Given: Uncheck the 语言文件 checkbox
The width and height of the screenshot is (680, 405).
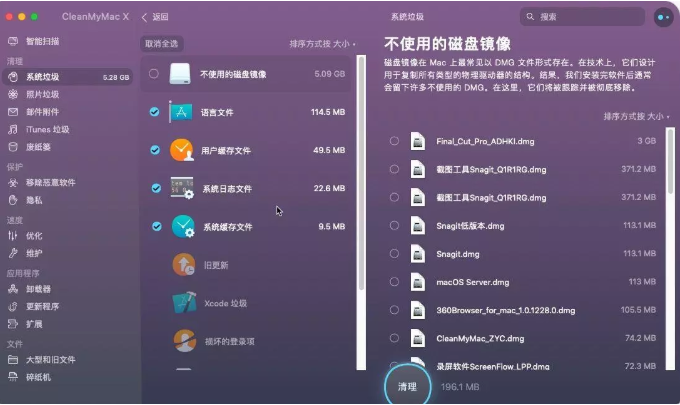Looking at the screenshot, I should point(154,112).
